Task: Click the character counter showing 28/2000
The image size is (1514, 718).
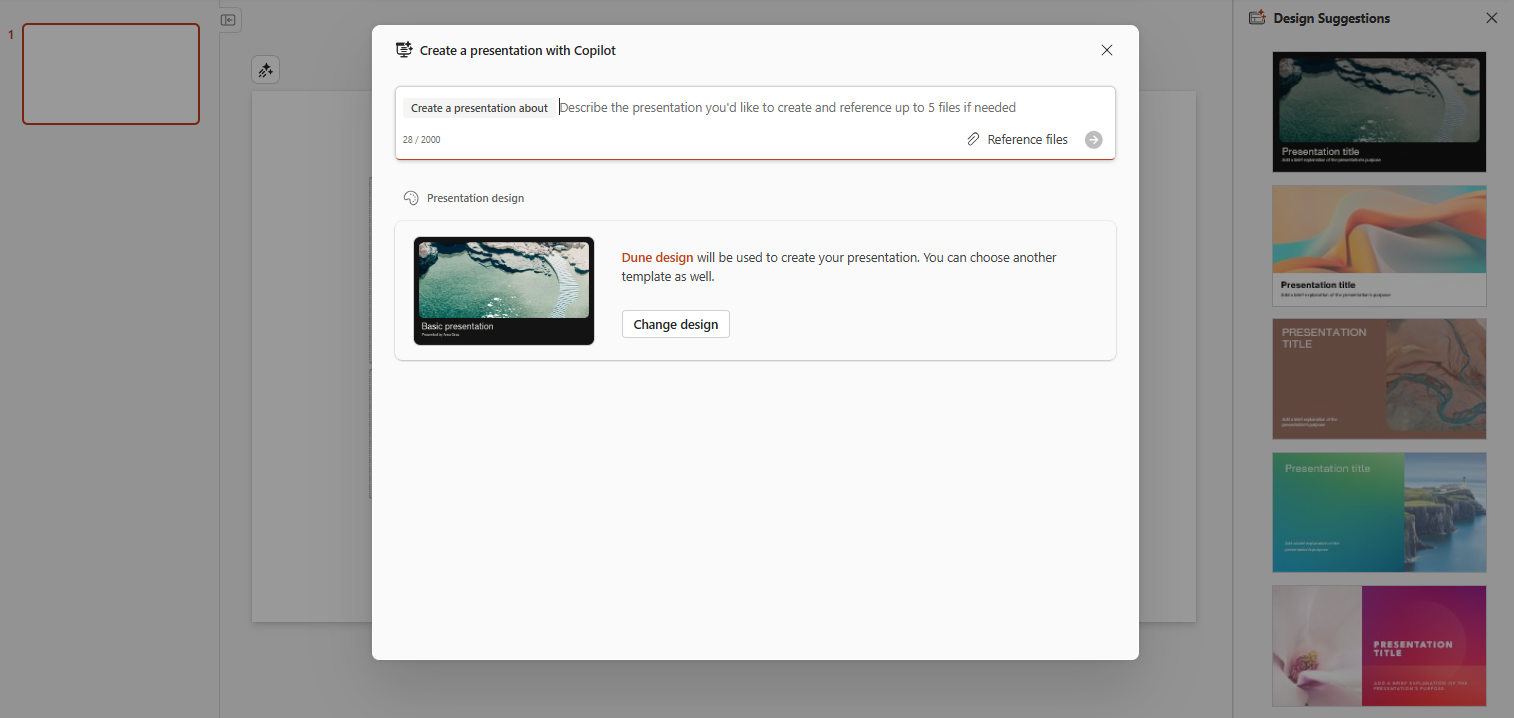Action: click(421, 139)
